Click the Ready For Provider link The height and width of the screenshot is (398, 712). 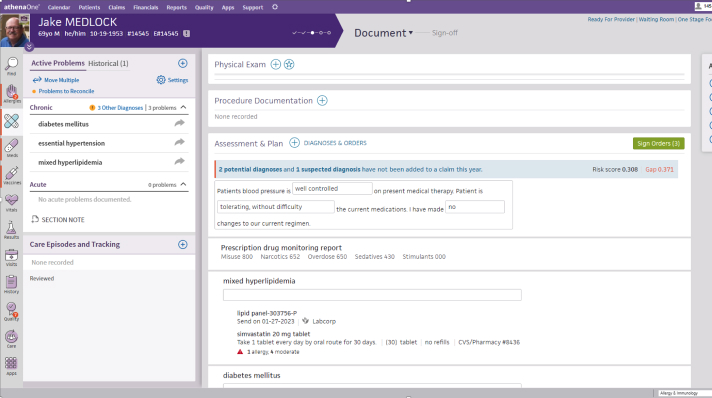(x=611, y=20)
